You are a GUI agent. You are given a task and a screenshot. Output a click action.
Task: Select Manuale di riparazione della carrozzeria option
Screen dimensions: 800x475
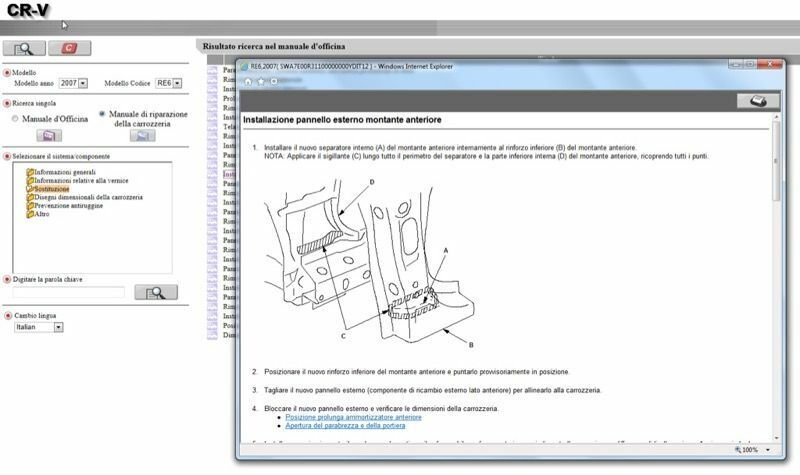coord(102,114)
